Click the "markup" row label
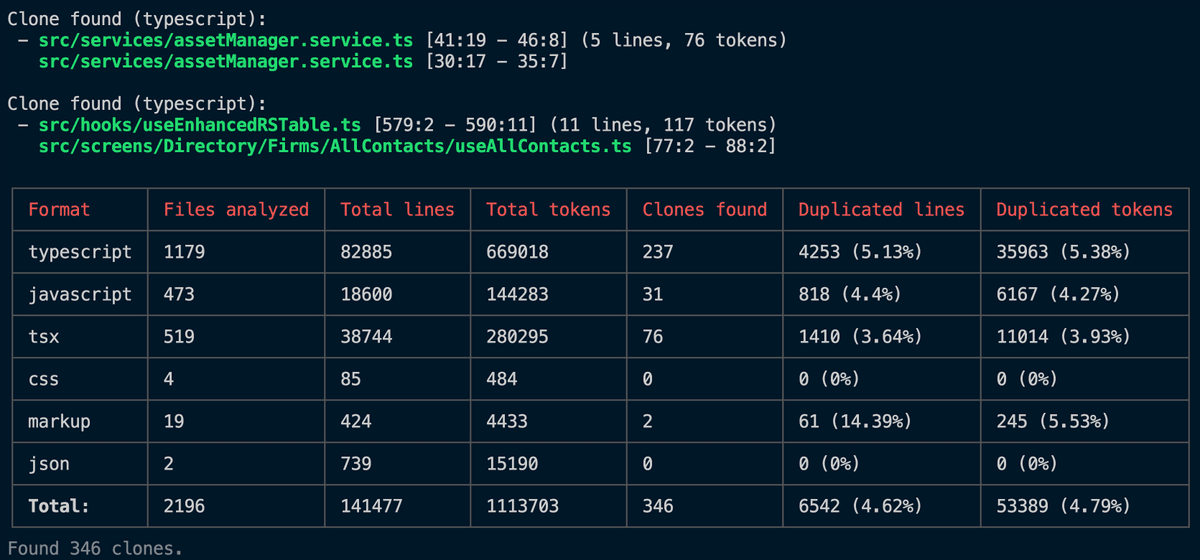The width and height of the screenshot is (1200, 560). coord(59,422)
